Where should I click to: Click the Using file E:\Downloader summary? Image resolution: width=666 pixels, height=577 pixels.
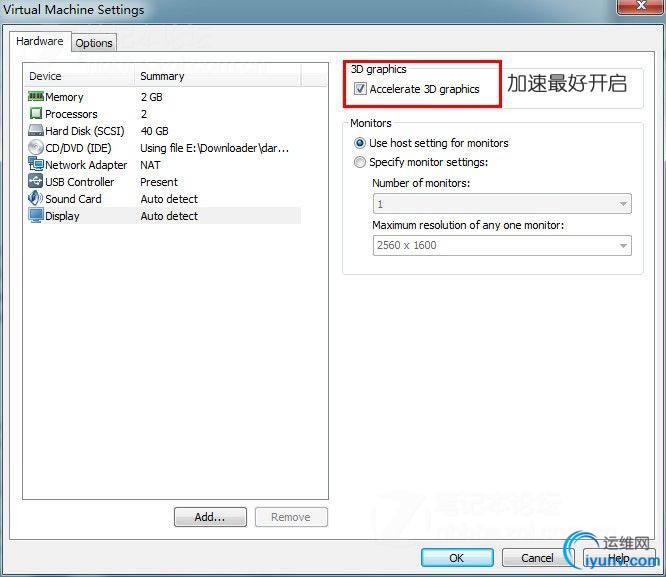(x=214, y=148)
